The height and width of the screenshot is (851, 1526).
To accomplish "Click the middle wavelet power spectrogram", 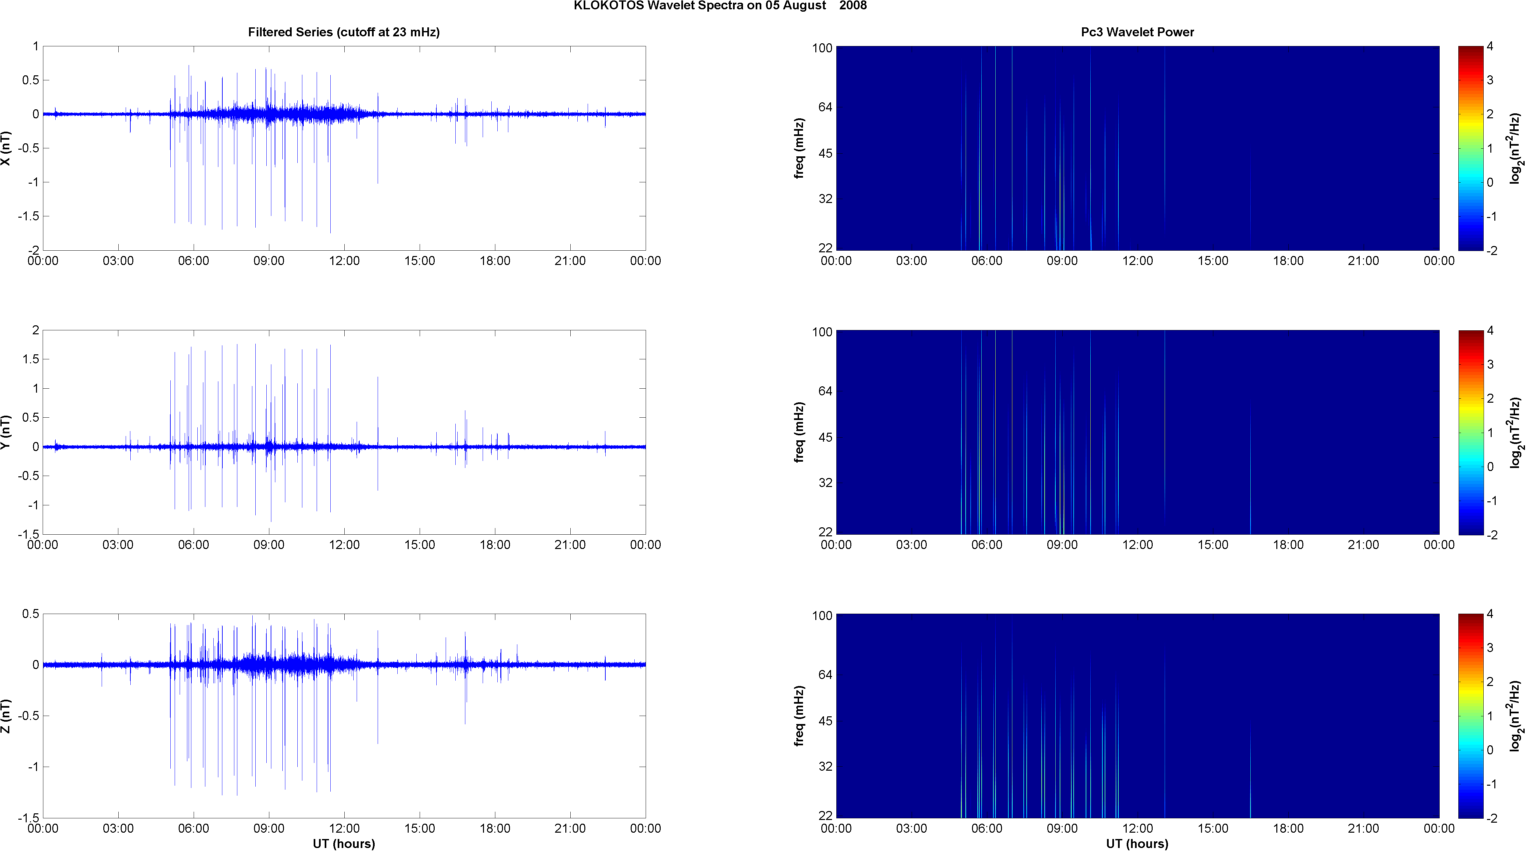I will point(1137,432).
